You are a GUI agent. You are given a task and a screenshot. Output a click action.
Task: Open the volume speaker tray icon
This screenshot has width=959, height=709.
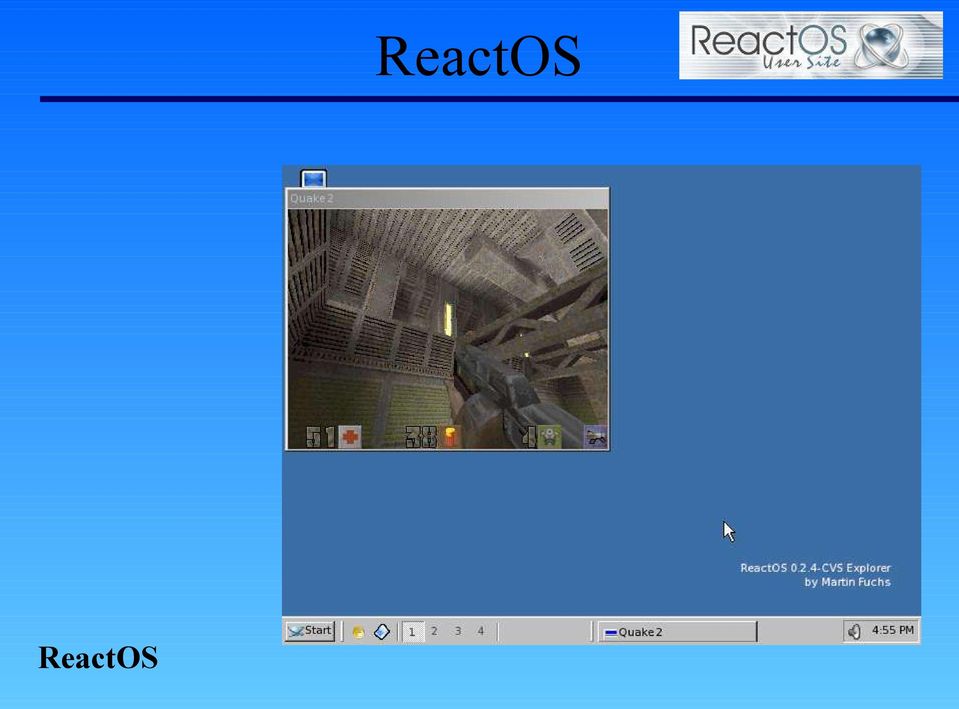[854, 631]
